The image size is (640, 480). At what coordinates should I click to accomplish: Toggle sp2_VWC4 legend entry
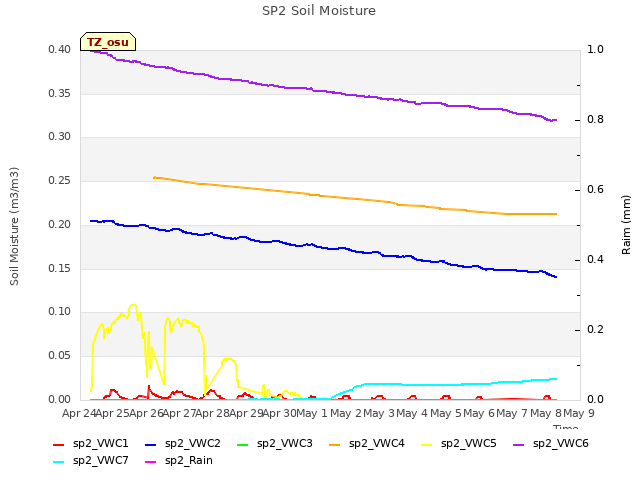coord(367,444)
